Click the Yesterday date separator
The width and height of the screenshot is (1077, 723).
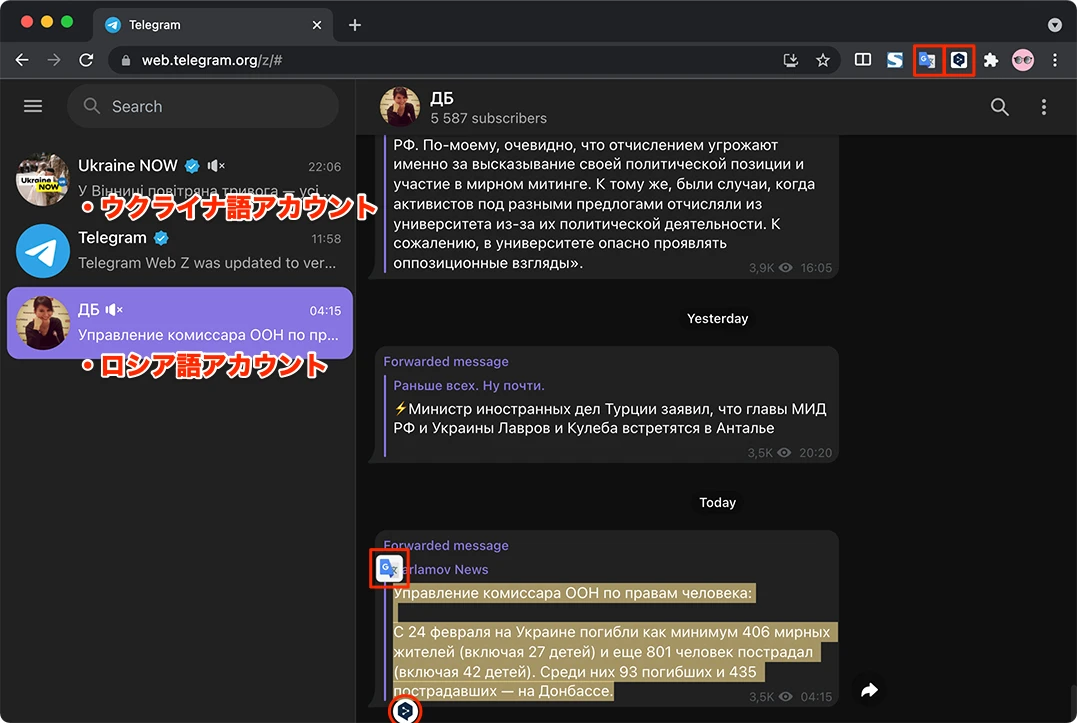[x=717, y=319]
